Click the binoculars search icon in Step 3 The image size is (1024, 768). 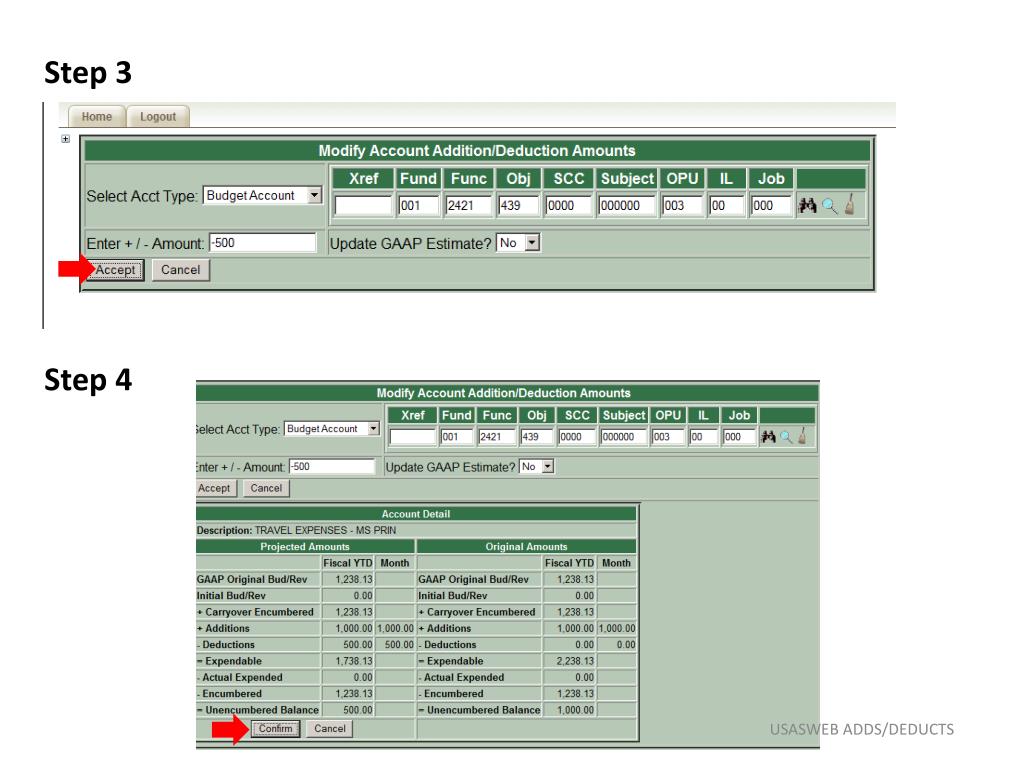point(808,205)
